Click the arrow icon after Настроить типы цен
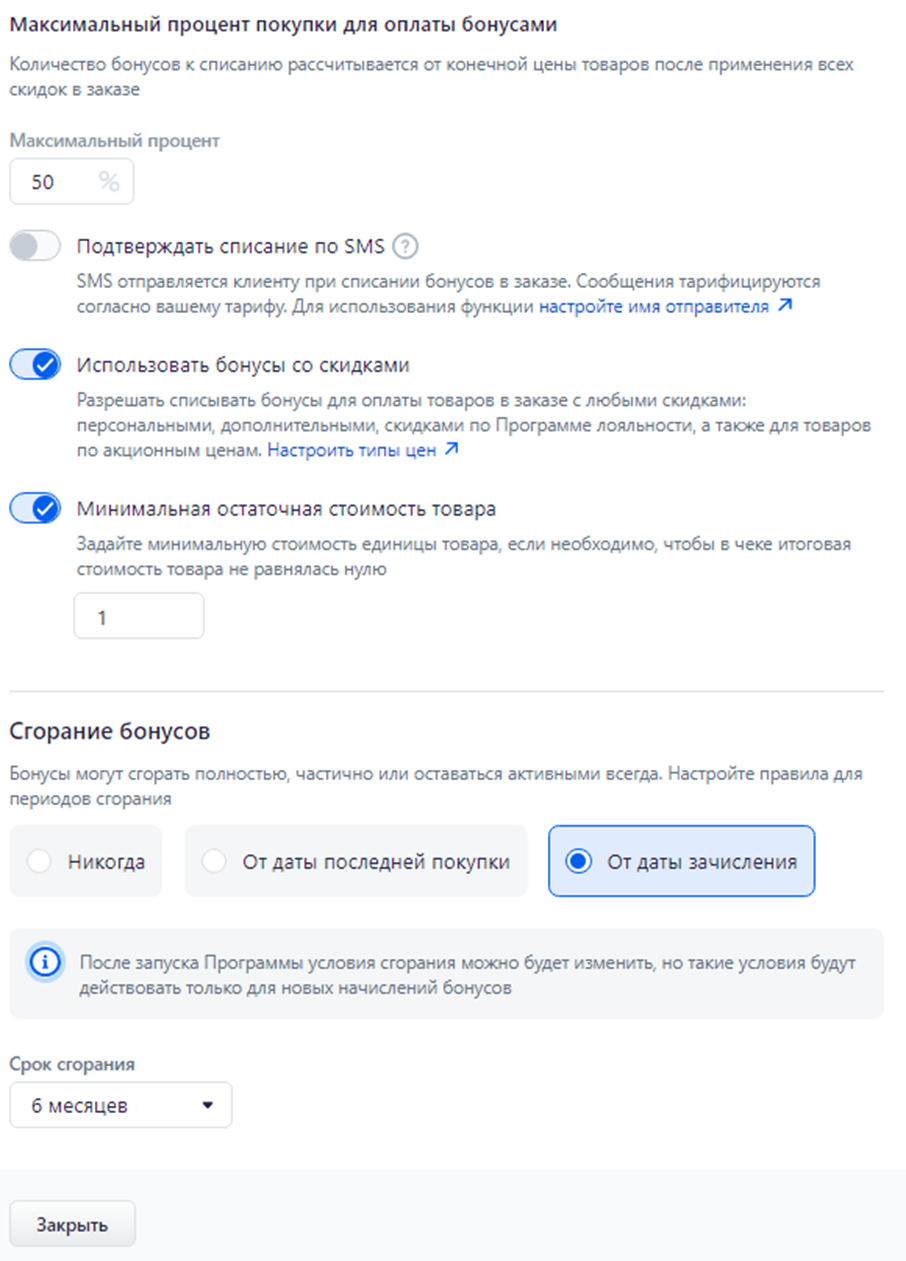 pos(451,450)
